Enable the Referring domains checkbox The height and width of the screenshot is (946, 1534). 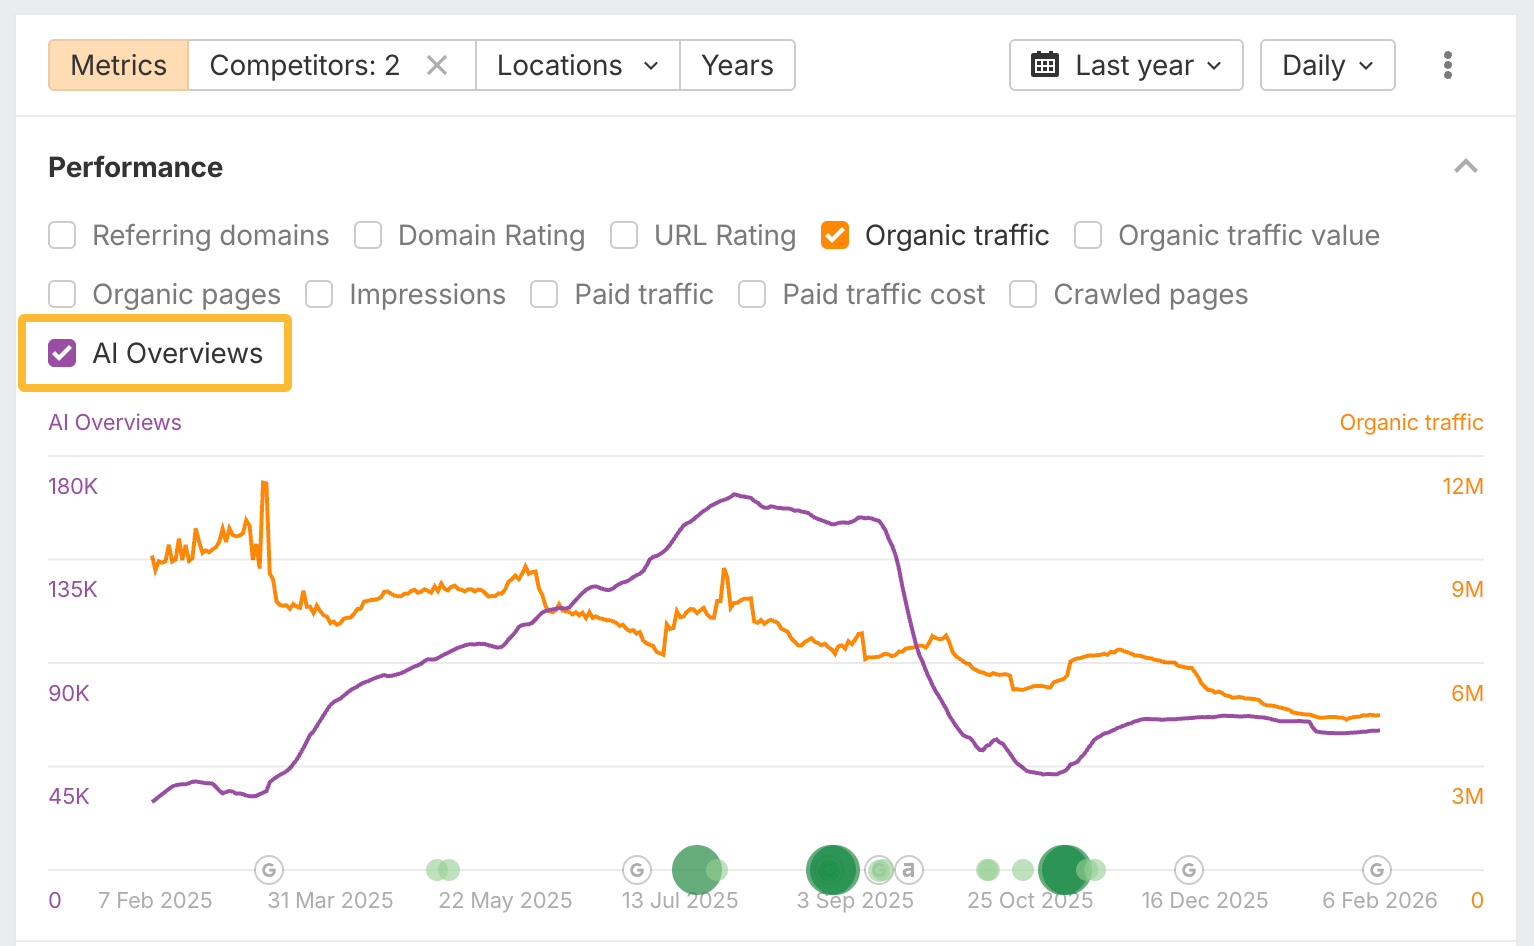tap(62, 235)
